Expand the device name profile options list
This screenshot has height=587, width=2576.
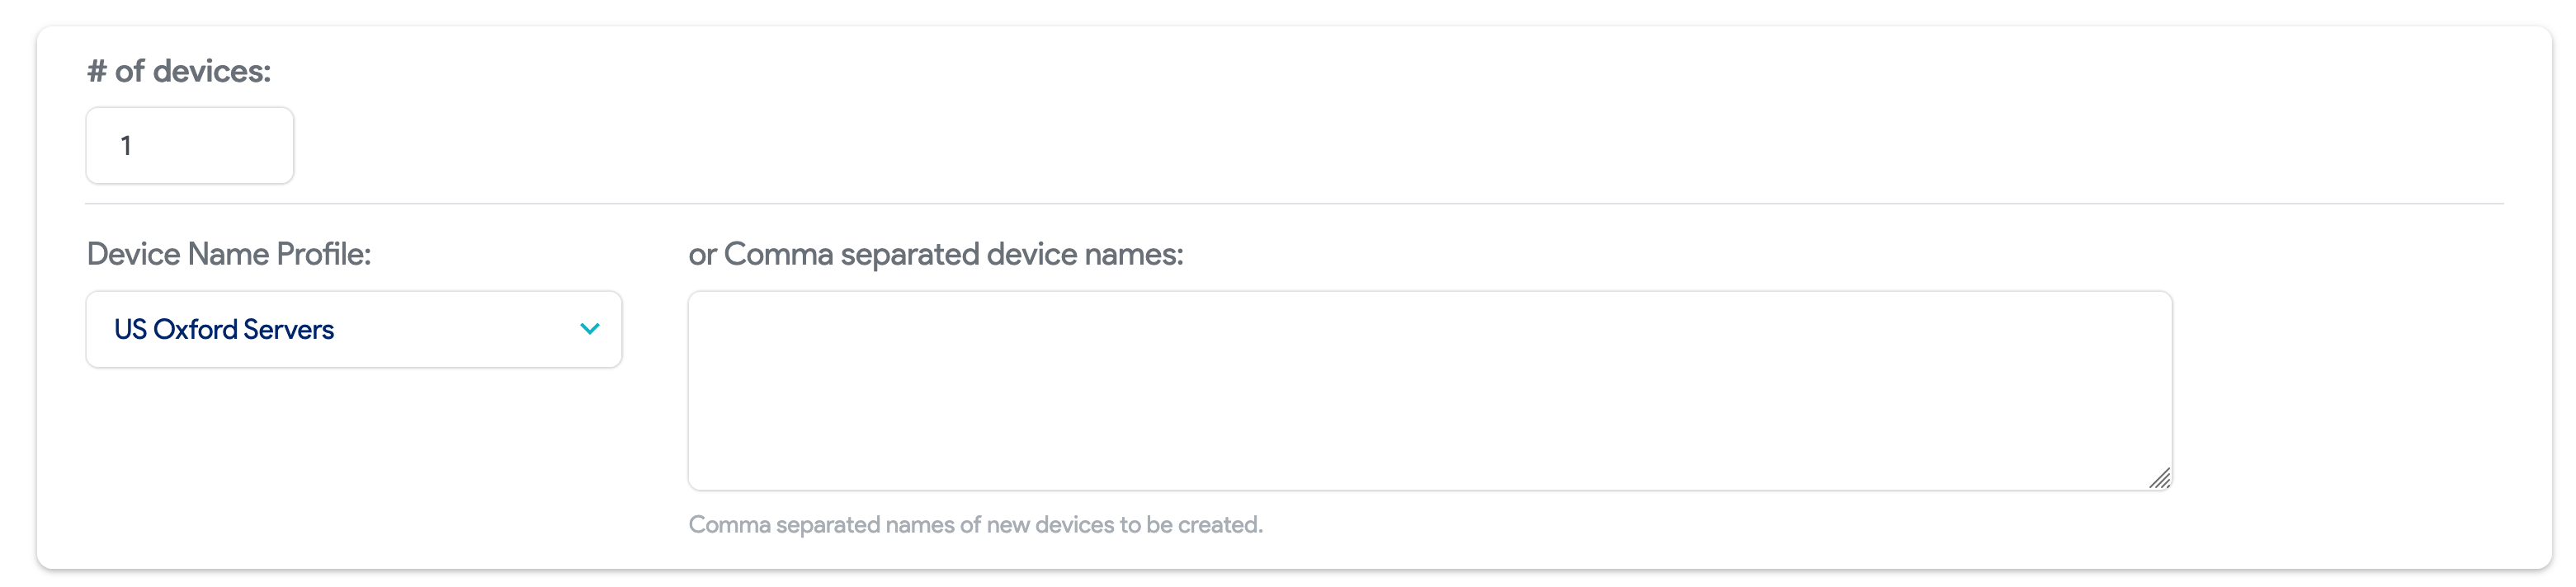point(352,328)
